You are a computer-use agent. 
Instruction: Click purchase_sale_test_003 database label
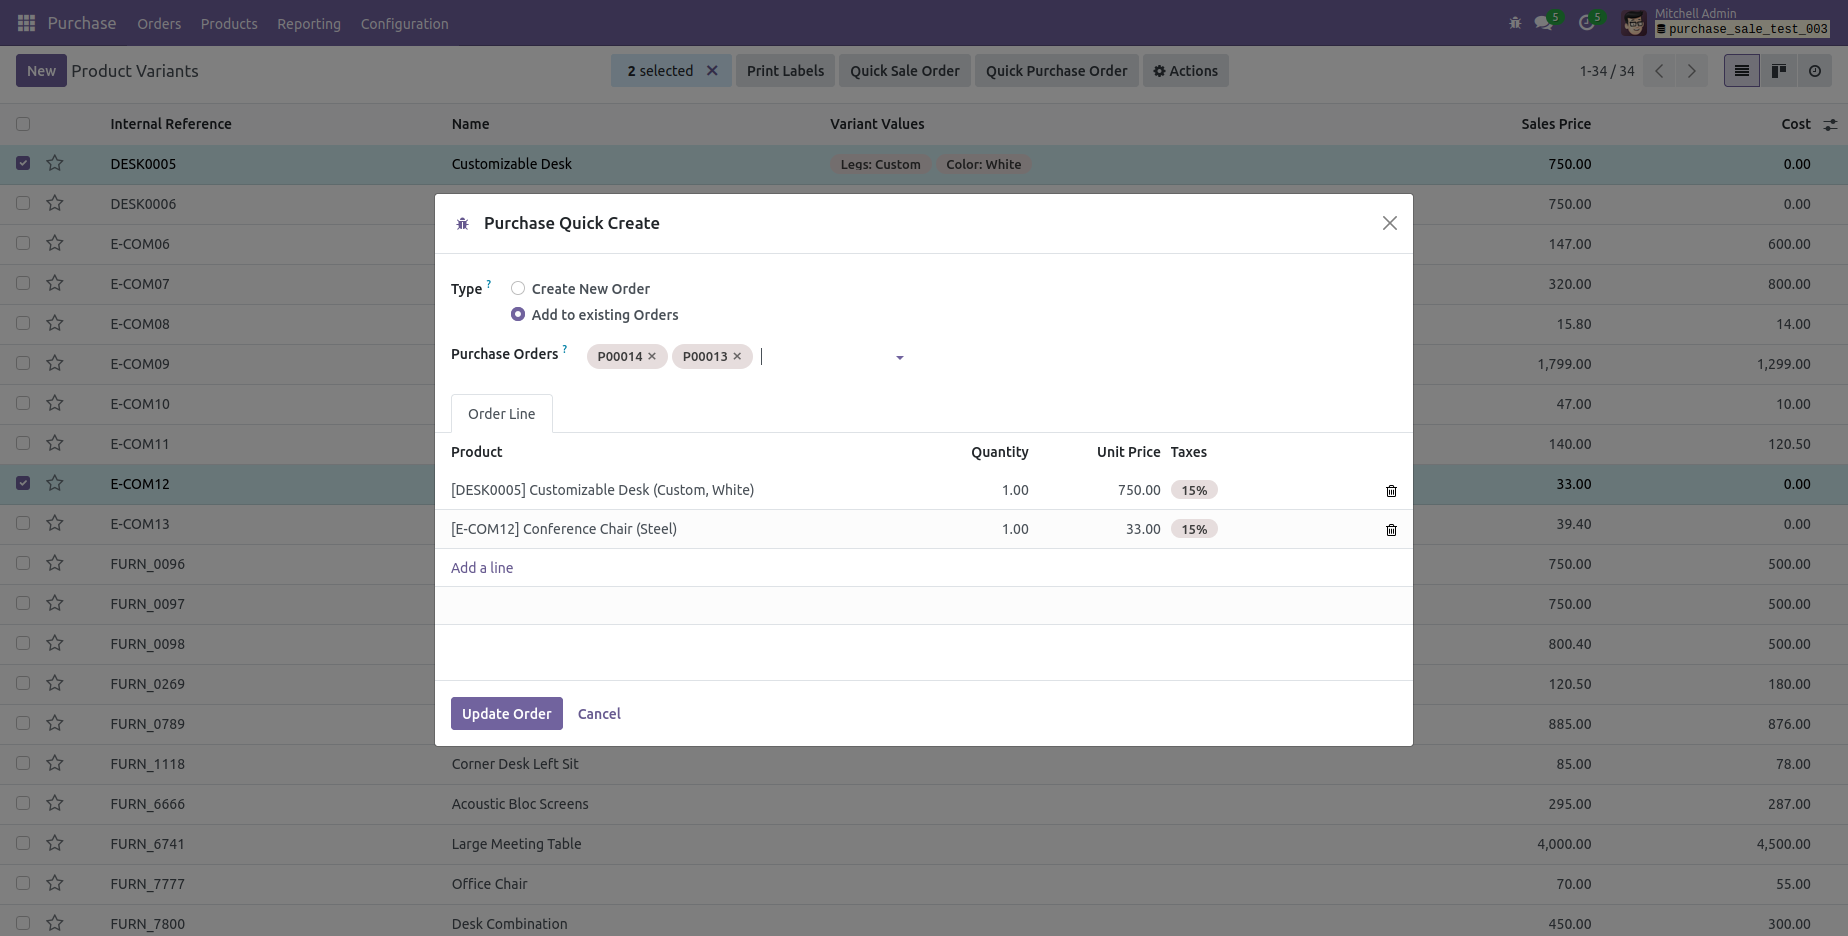pos(1742,29)
